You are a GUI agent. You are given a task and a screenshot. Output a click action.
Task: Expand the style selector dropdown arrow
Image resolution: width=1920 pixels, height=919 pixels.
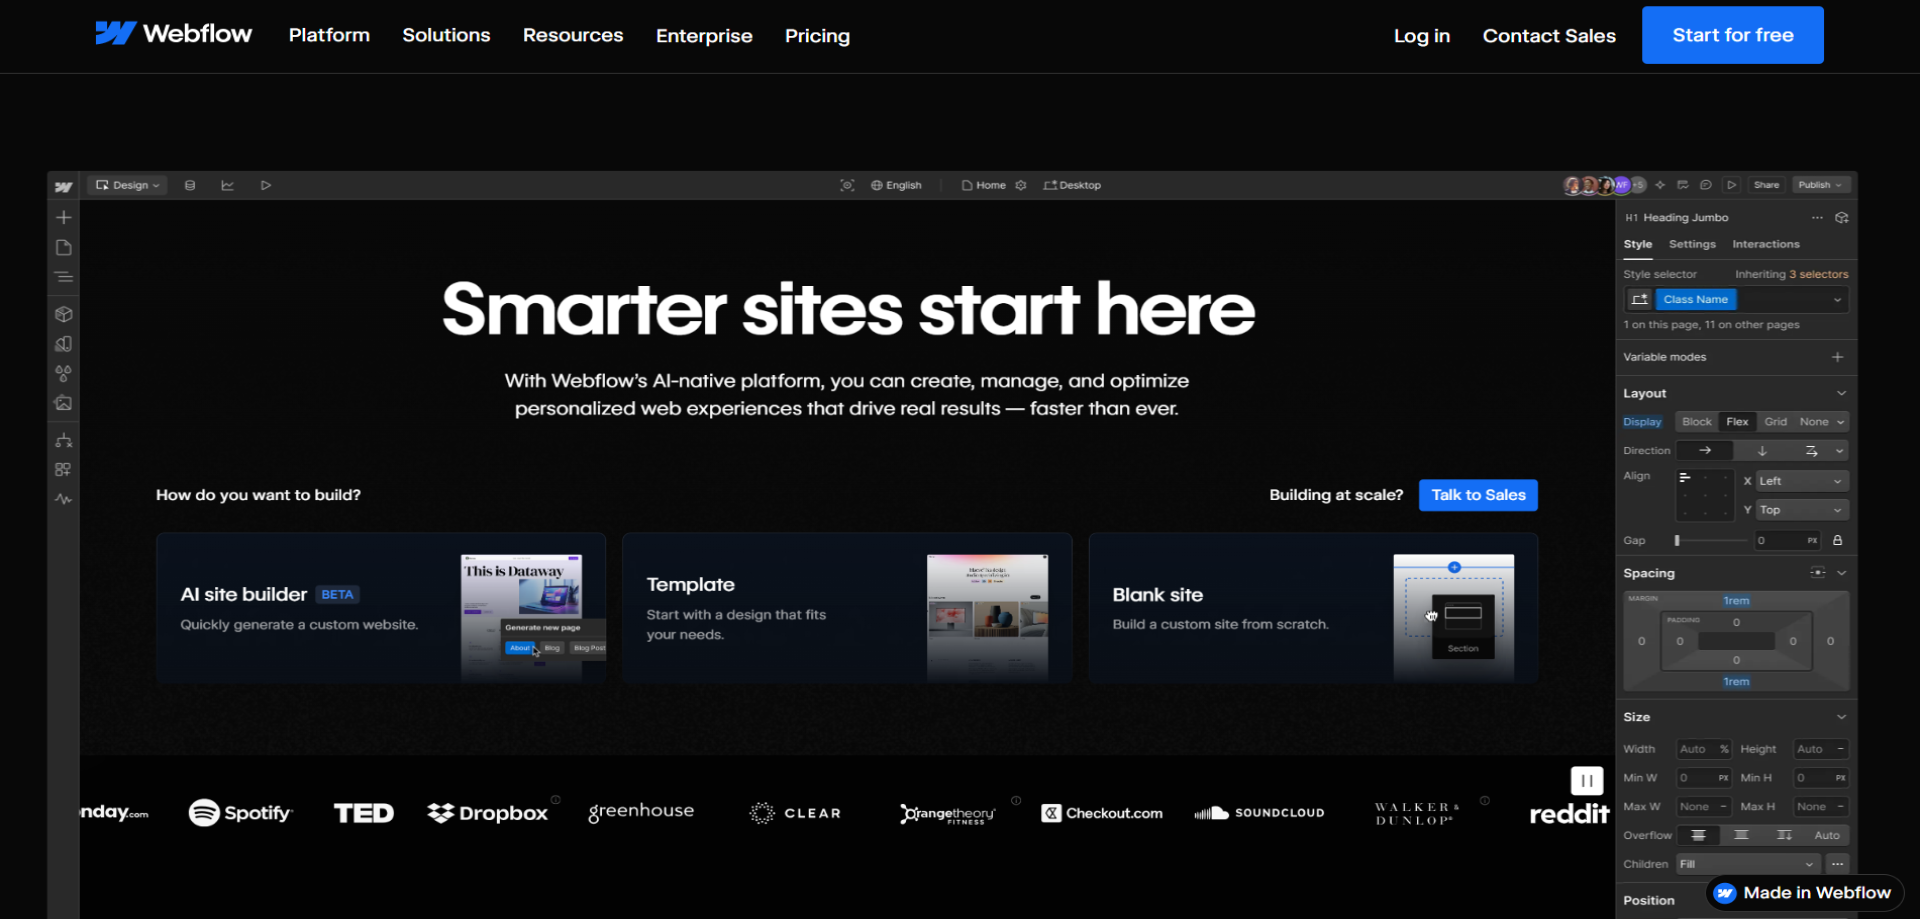[x=1837, y=299]
